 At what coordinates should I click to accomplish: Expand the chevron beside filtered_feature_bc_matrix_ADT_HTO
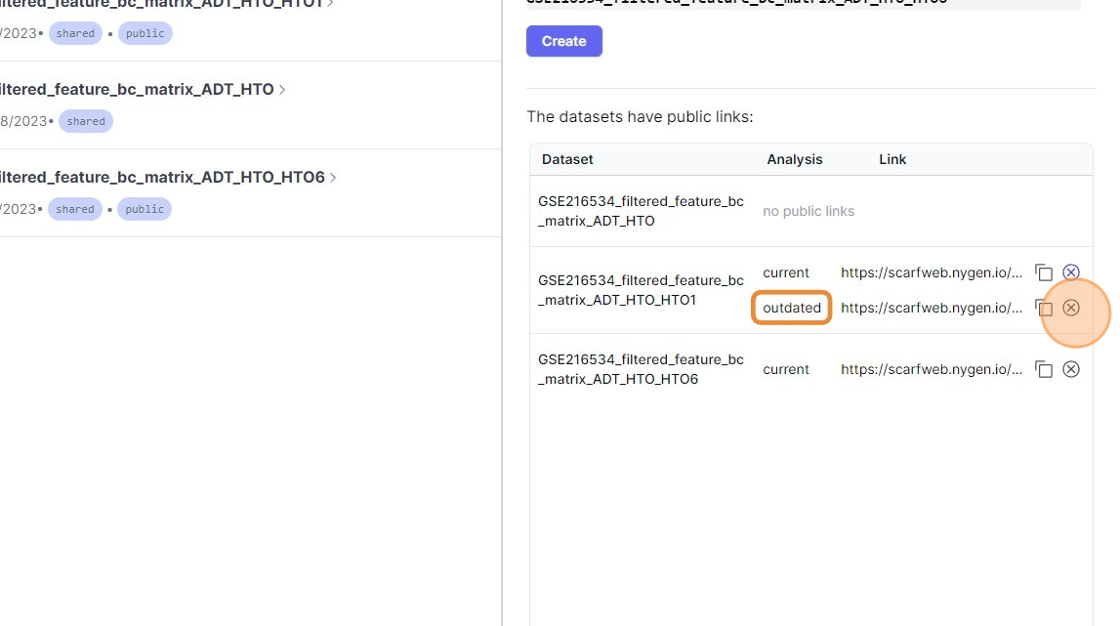tap(283, 90)
